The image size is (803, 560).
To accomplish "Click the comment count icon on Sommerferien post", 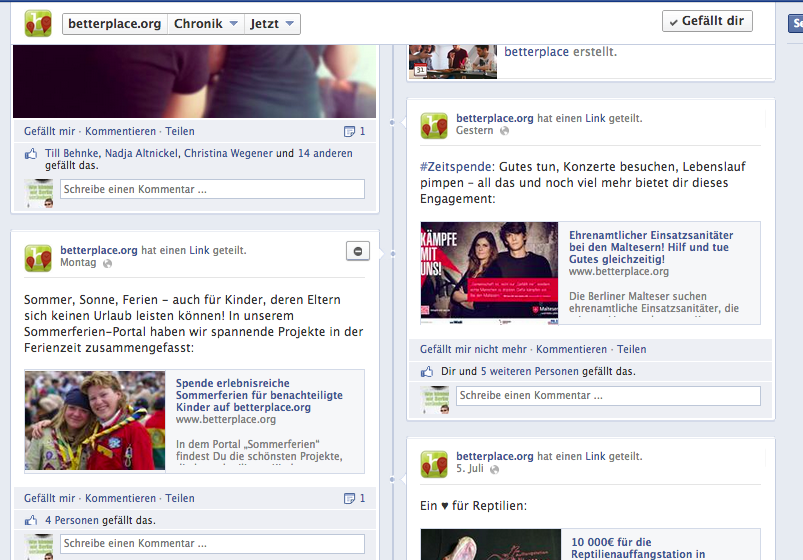I will [348, 498].
